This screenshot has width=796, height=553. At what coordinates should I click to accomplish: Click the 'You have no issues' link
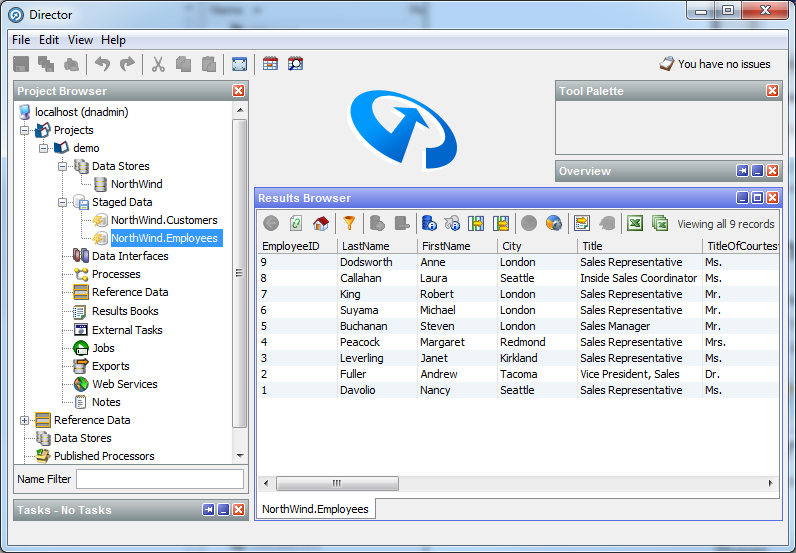pyautogui.click(x=724, y=64)
